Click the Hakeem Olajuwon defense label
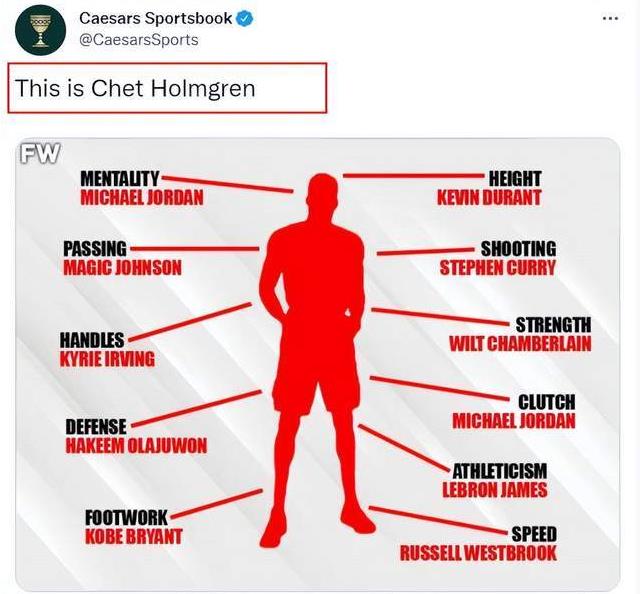 coord(136,437)
